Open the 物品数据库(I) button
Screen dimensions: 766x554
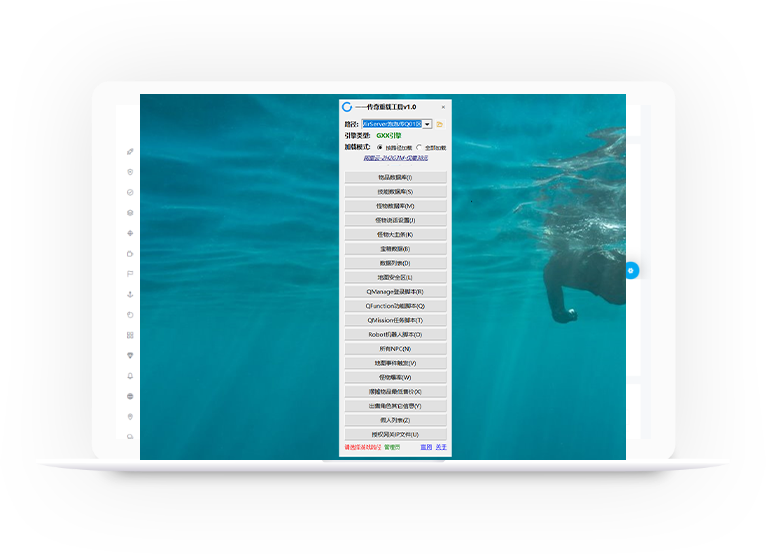(x=395, y=177)
